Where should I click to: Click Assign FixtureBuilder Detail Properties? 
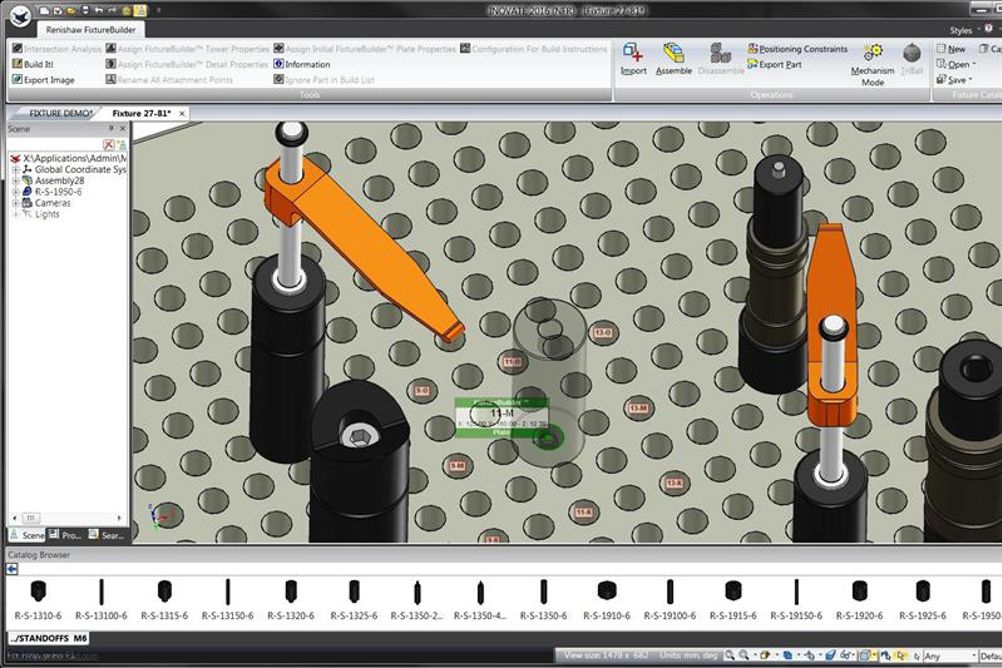(x=187, y=64)
